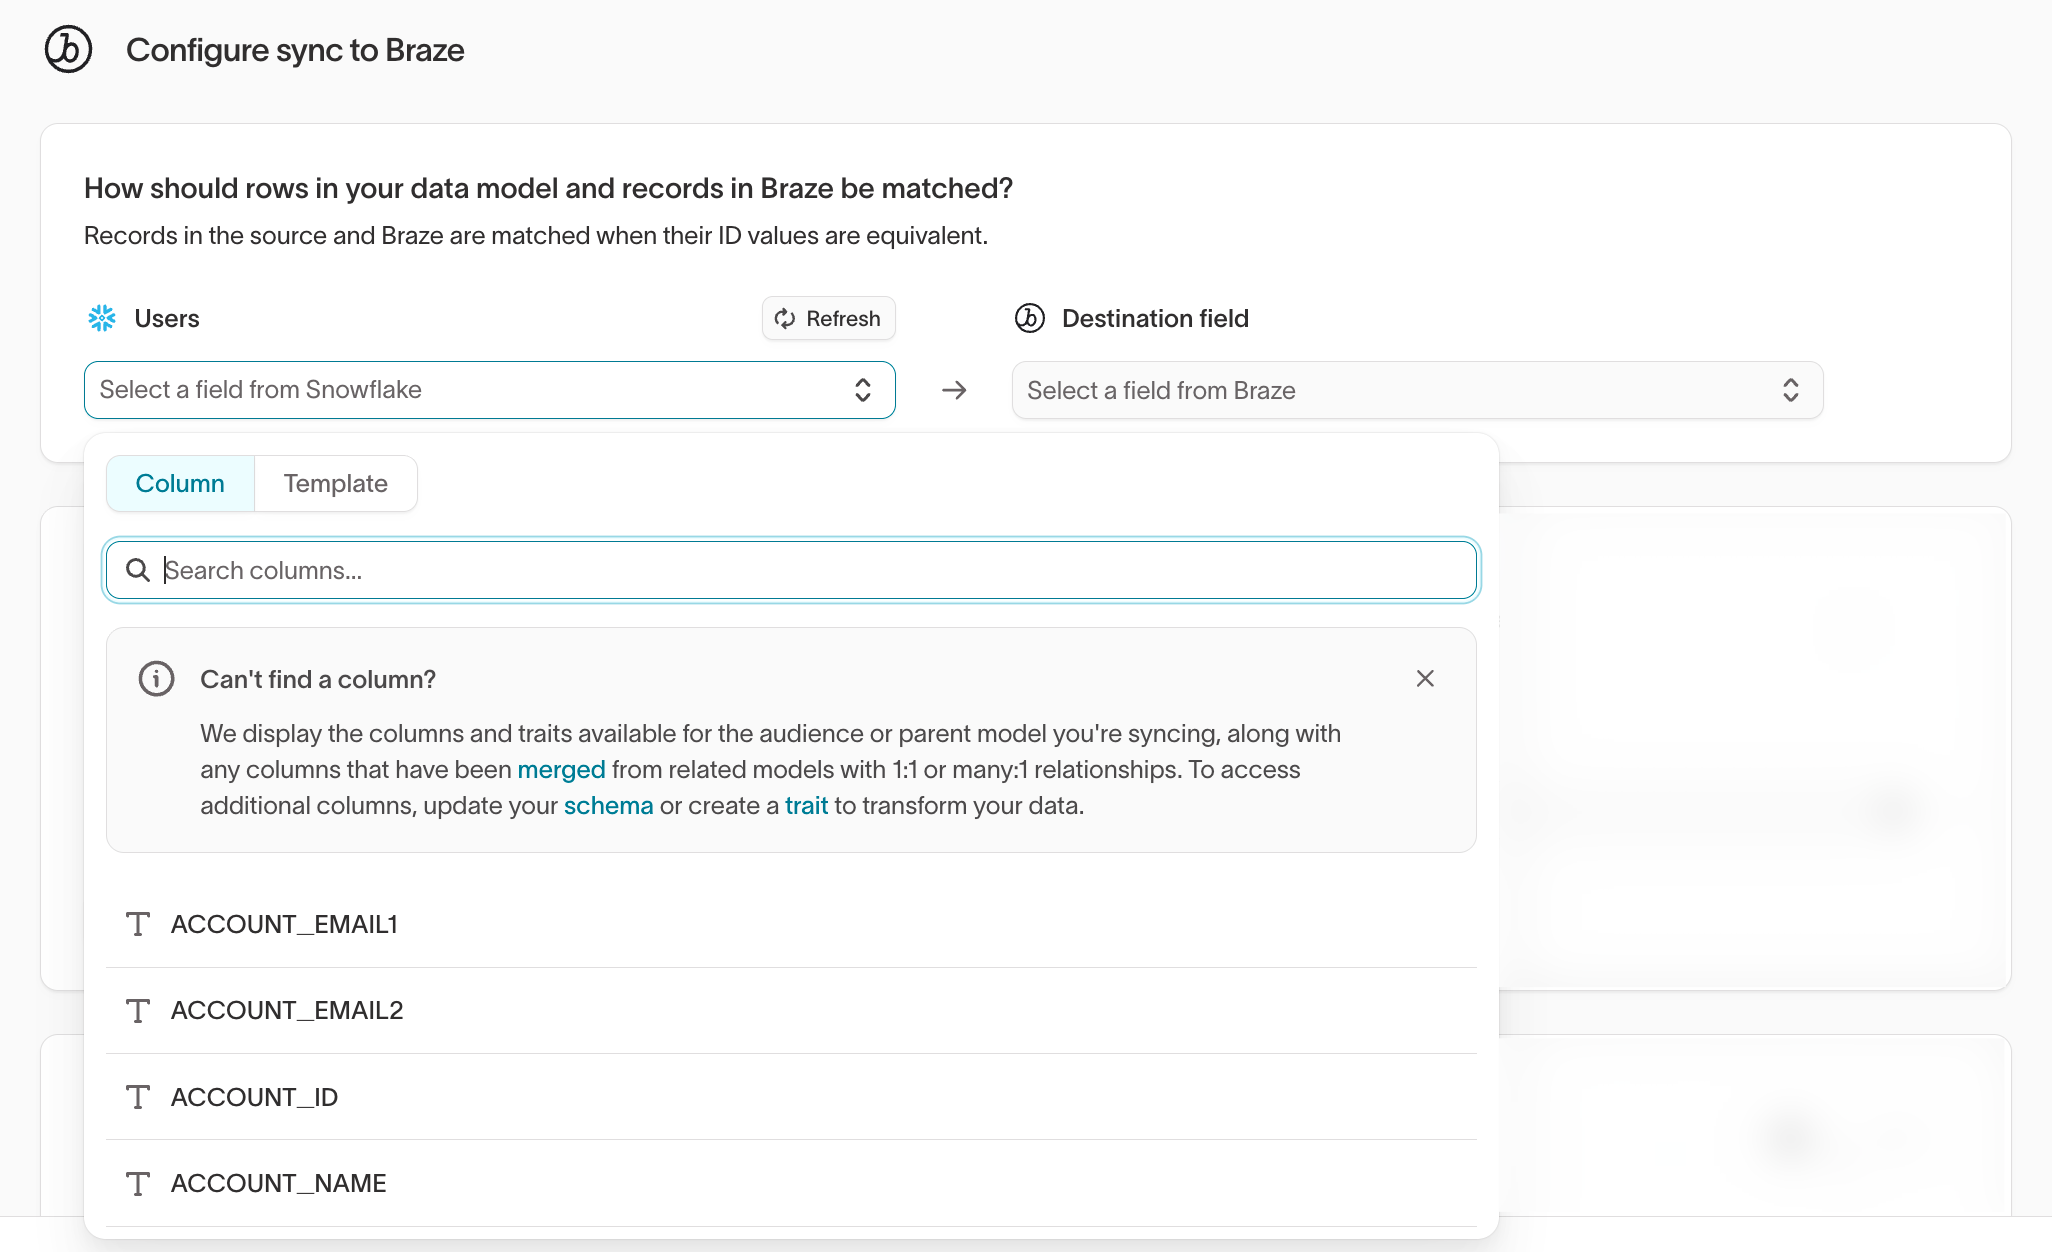The height and width of the screenshot is (1252, 2052).
Task: Focus the Search columns input
Action: pyautogui.click(x=791, y=570)
